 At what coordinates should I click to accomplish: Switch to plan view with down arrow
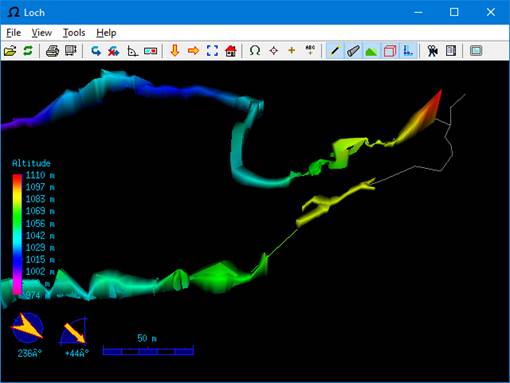(x=175, y=51)
